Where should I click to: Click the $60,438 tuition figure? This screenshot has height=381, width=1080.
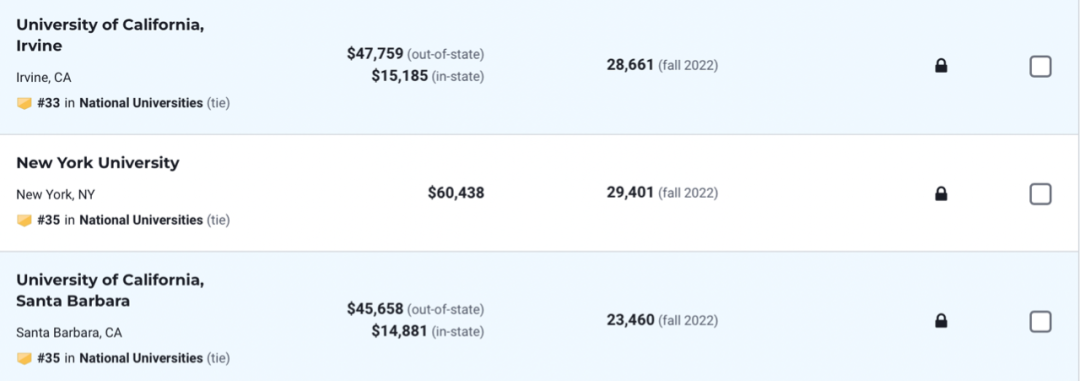pyautogui.click(x=456, y=193)
